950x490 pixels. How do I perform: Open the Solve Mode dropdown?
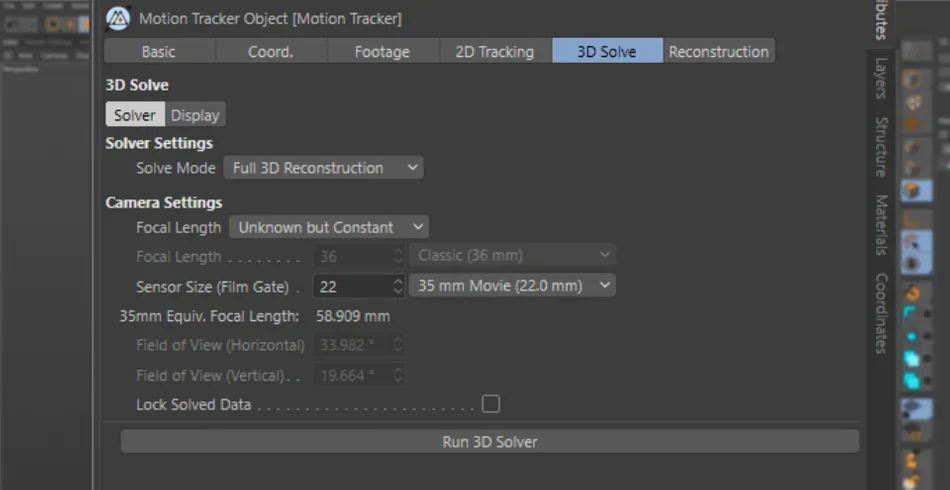click(324, 168)
